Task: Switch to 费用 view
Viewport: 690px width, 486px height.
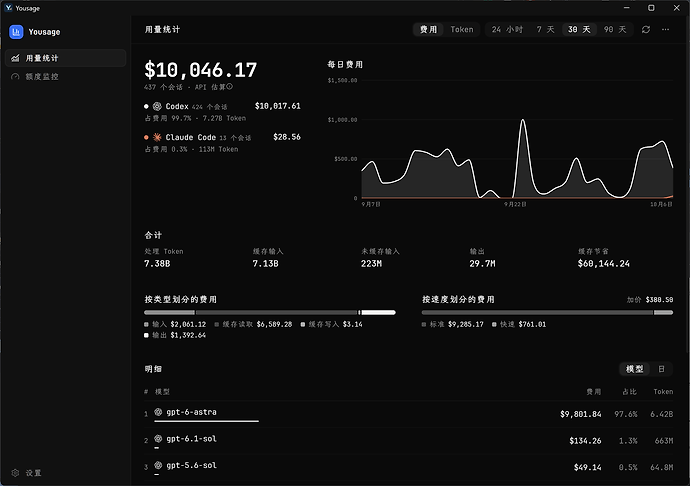Action: (428, 29)
